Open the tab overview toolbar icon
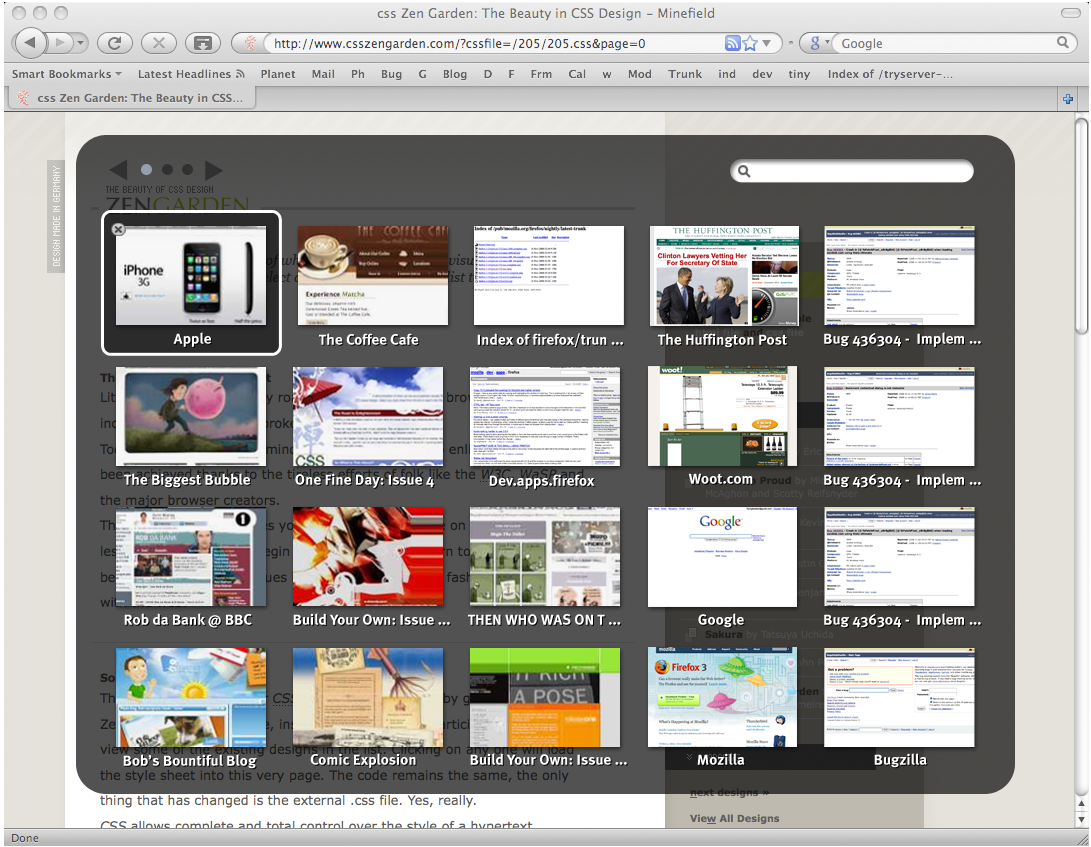 [x=202, y=43]
